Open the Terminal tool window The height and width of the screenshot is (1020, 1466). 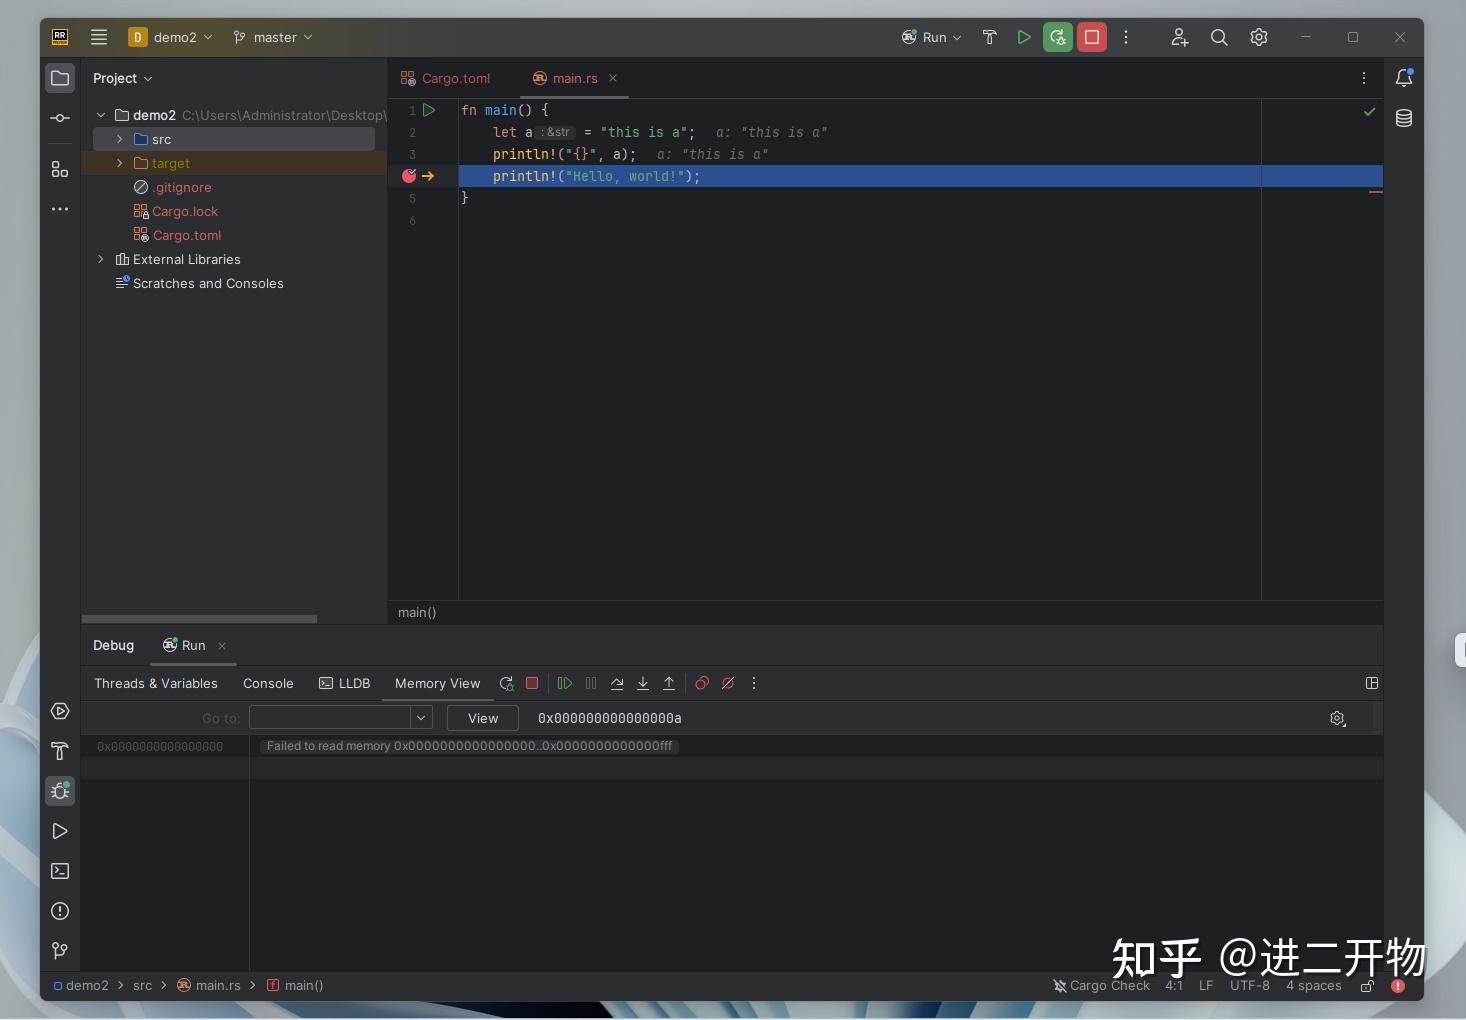tap(60, 871)
